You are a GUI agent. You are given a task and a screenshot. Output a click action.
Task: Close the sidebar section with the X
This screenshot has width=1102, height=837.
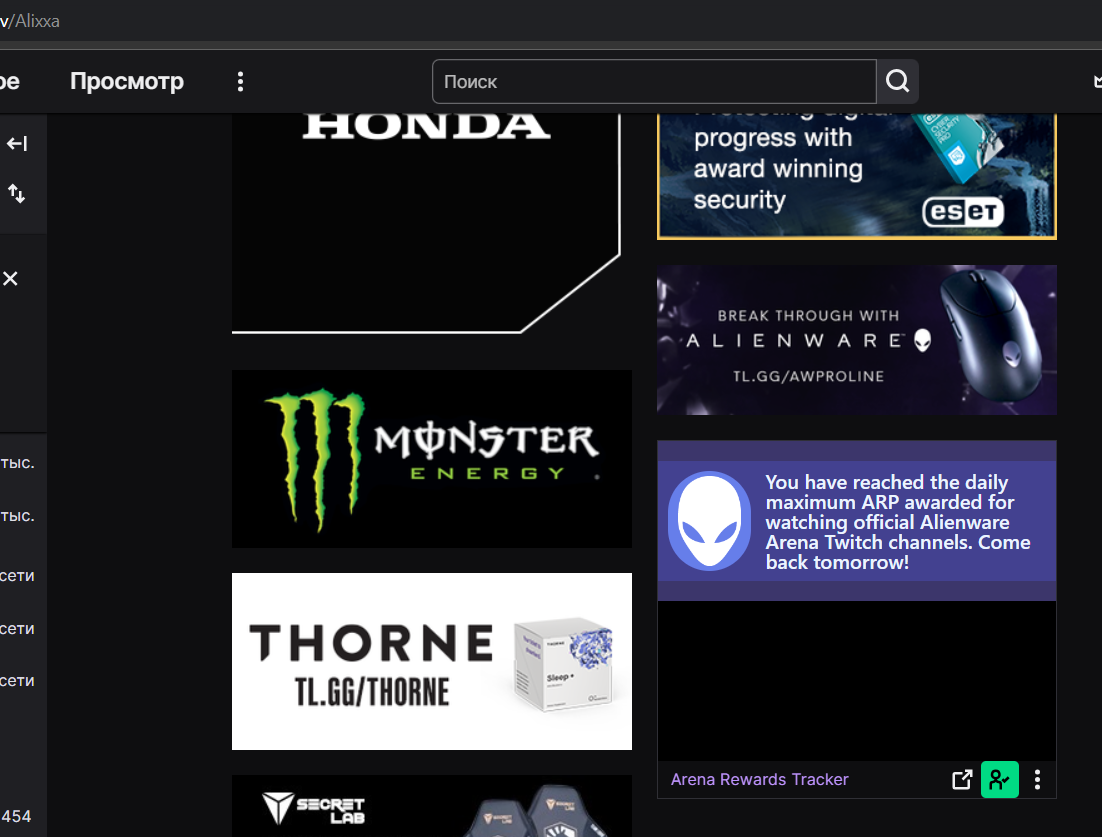click(x=11, y=279)
